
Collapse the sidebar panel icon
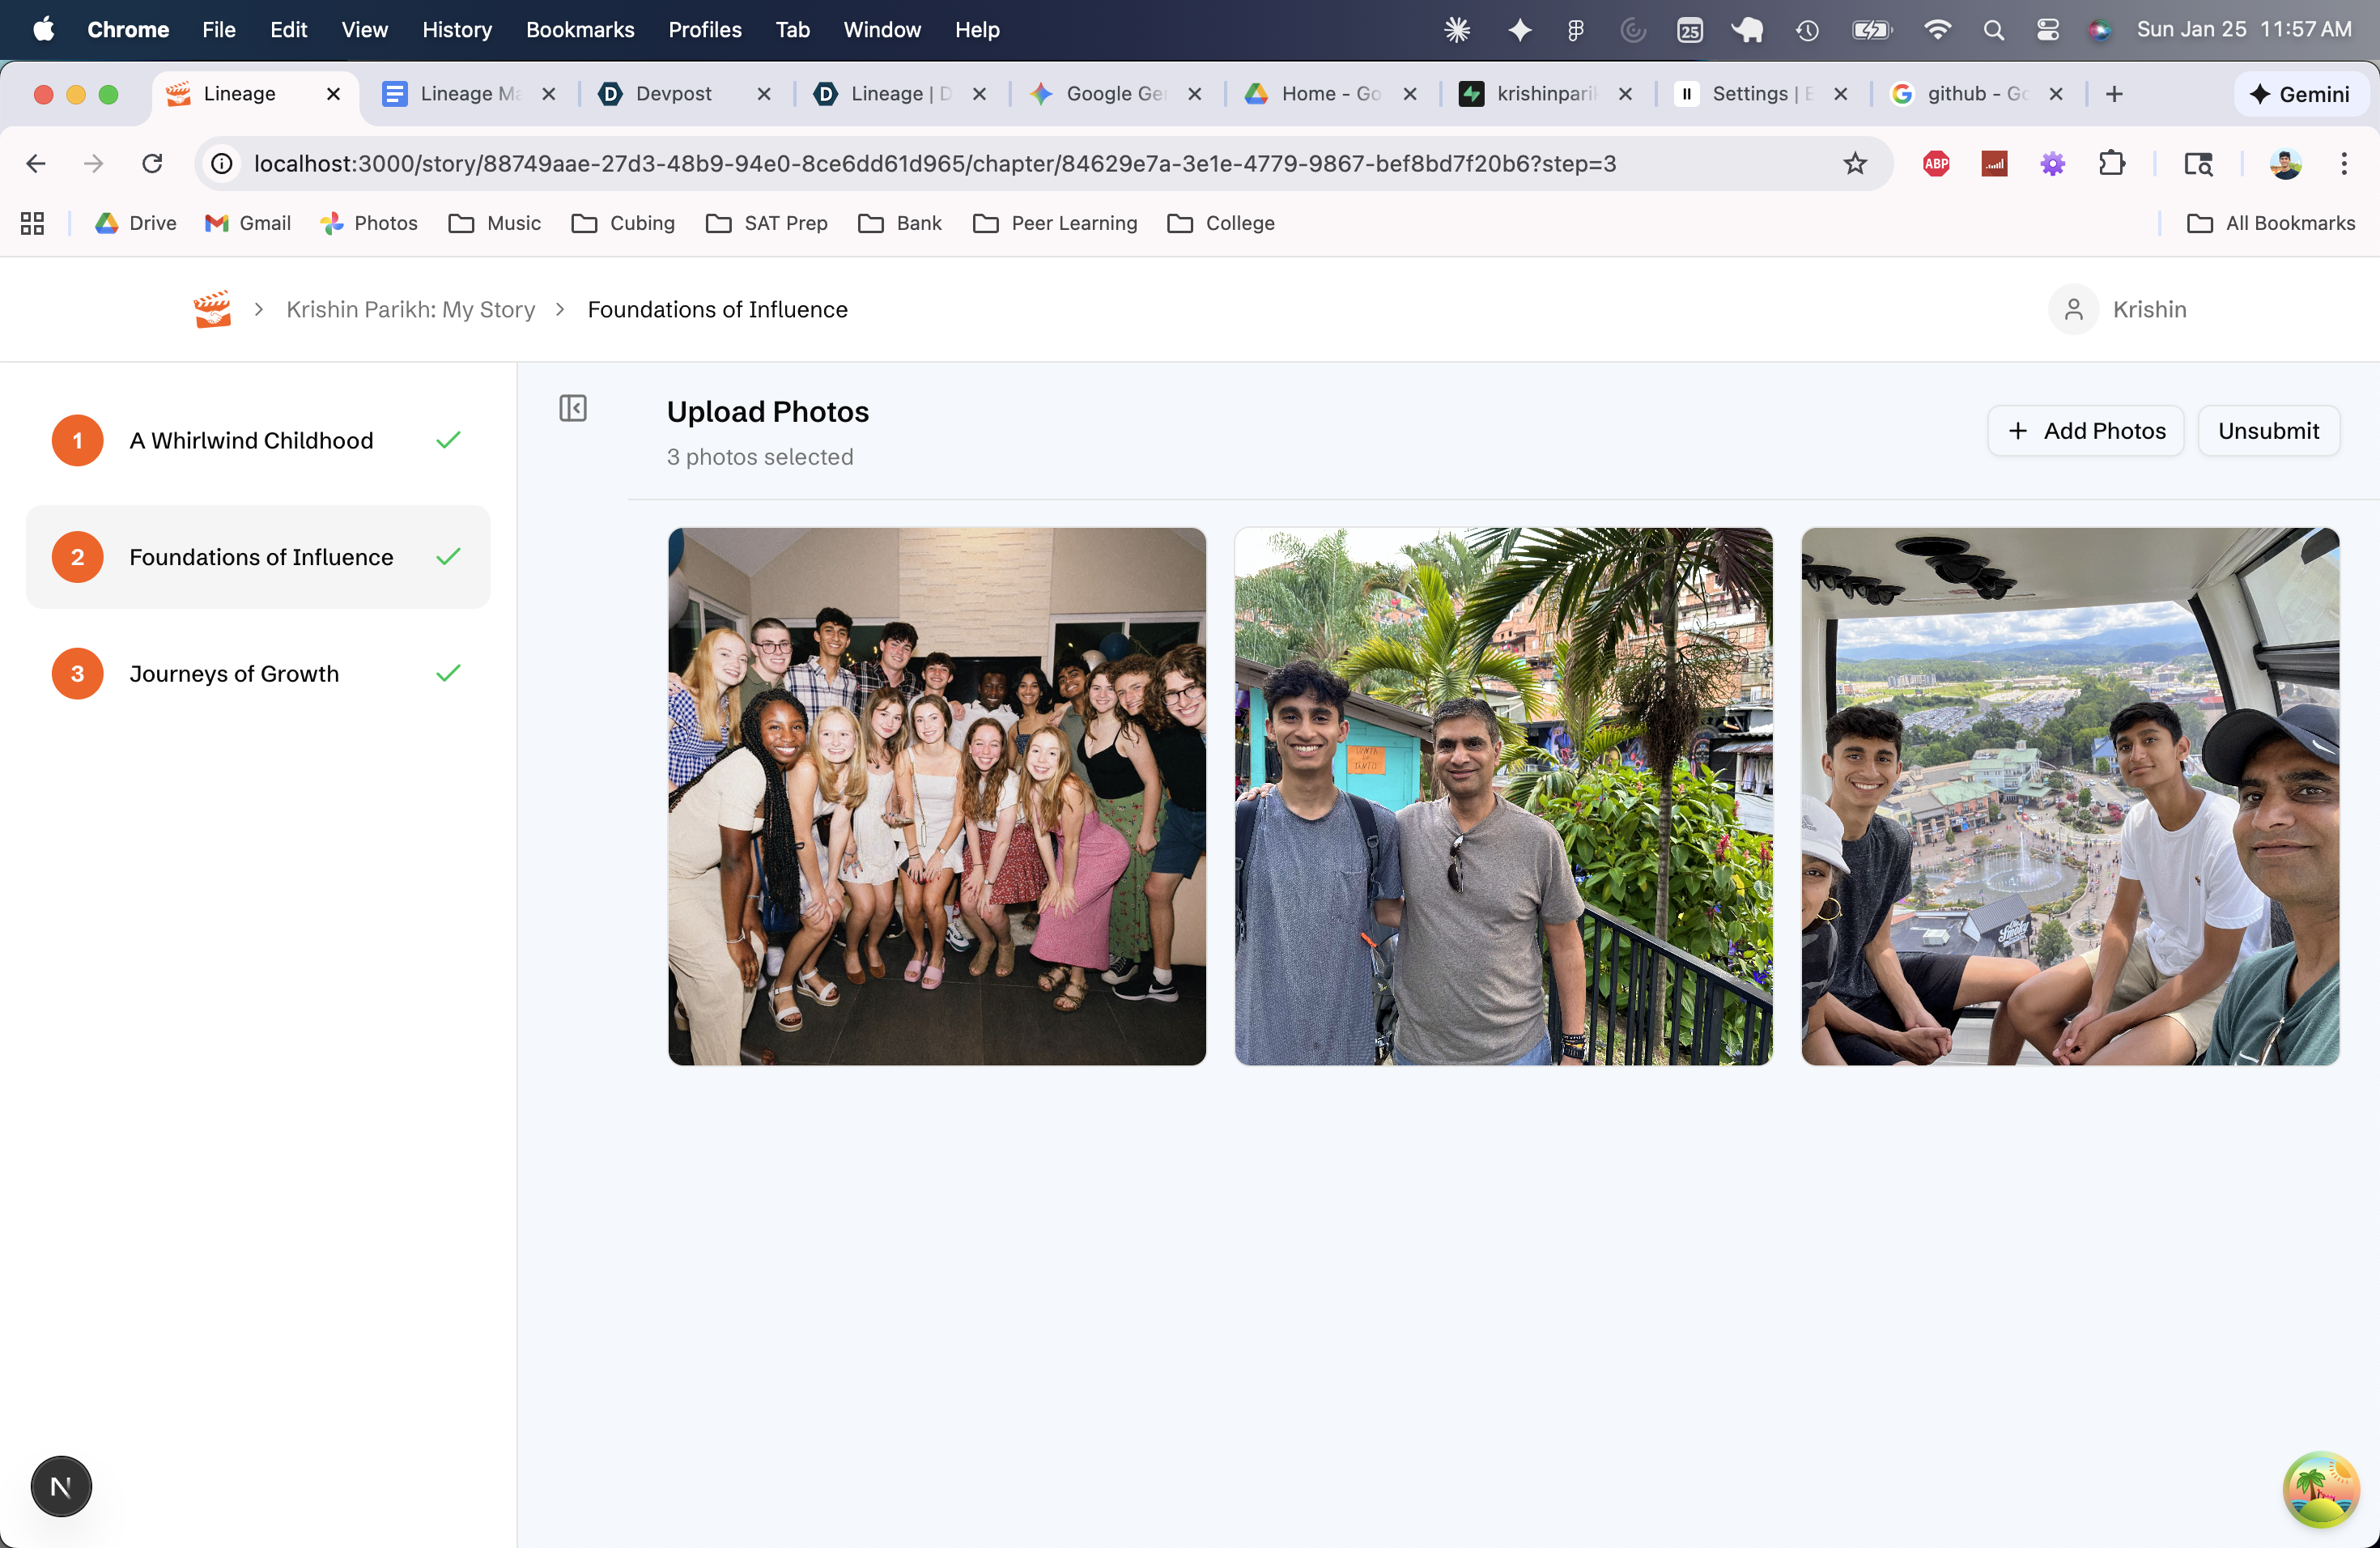(x=573, y=408)
